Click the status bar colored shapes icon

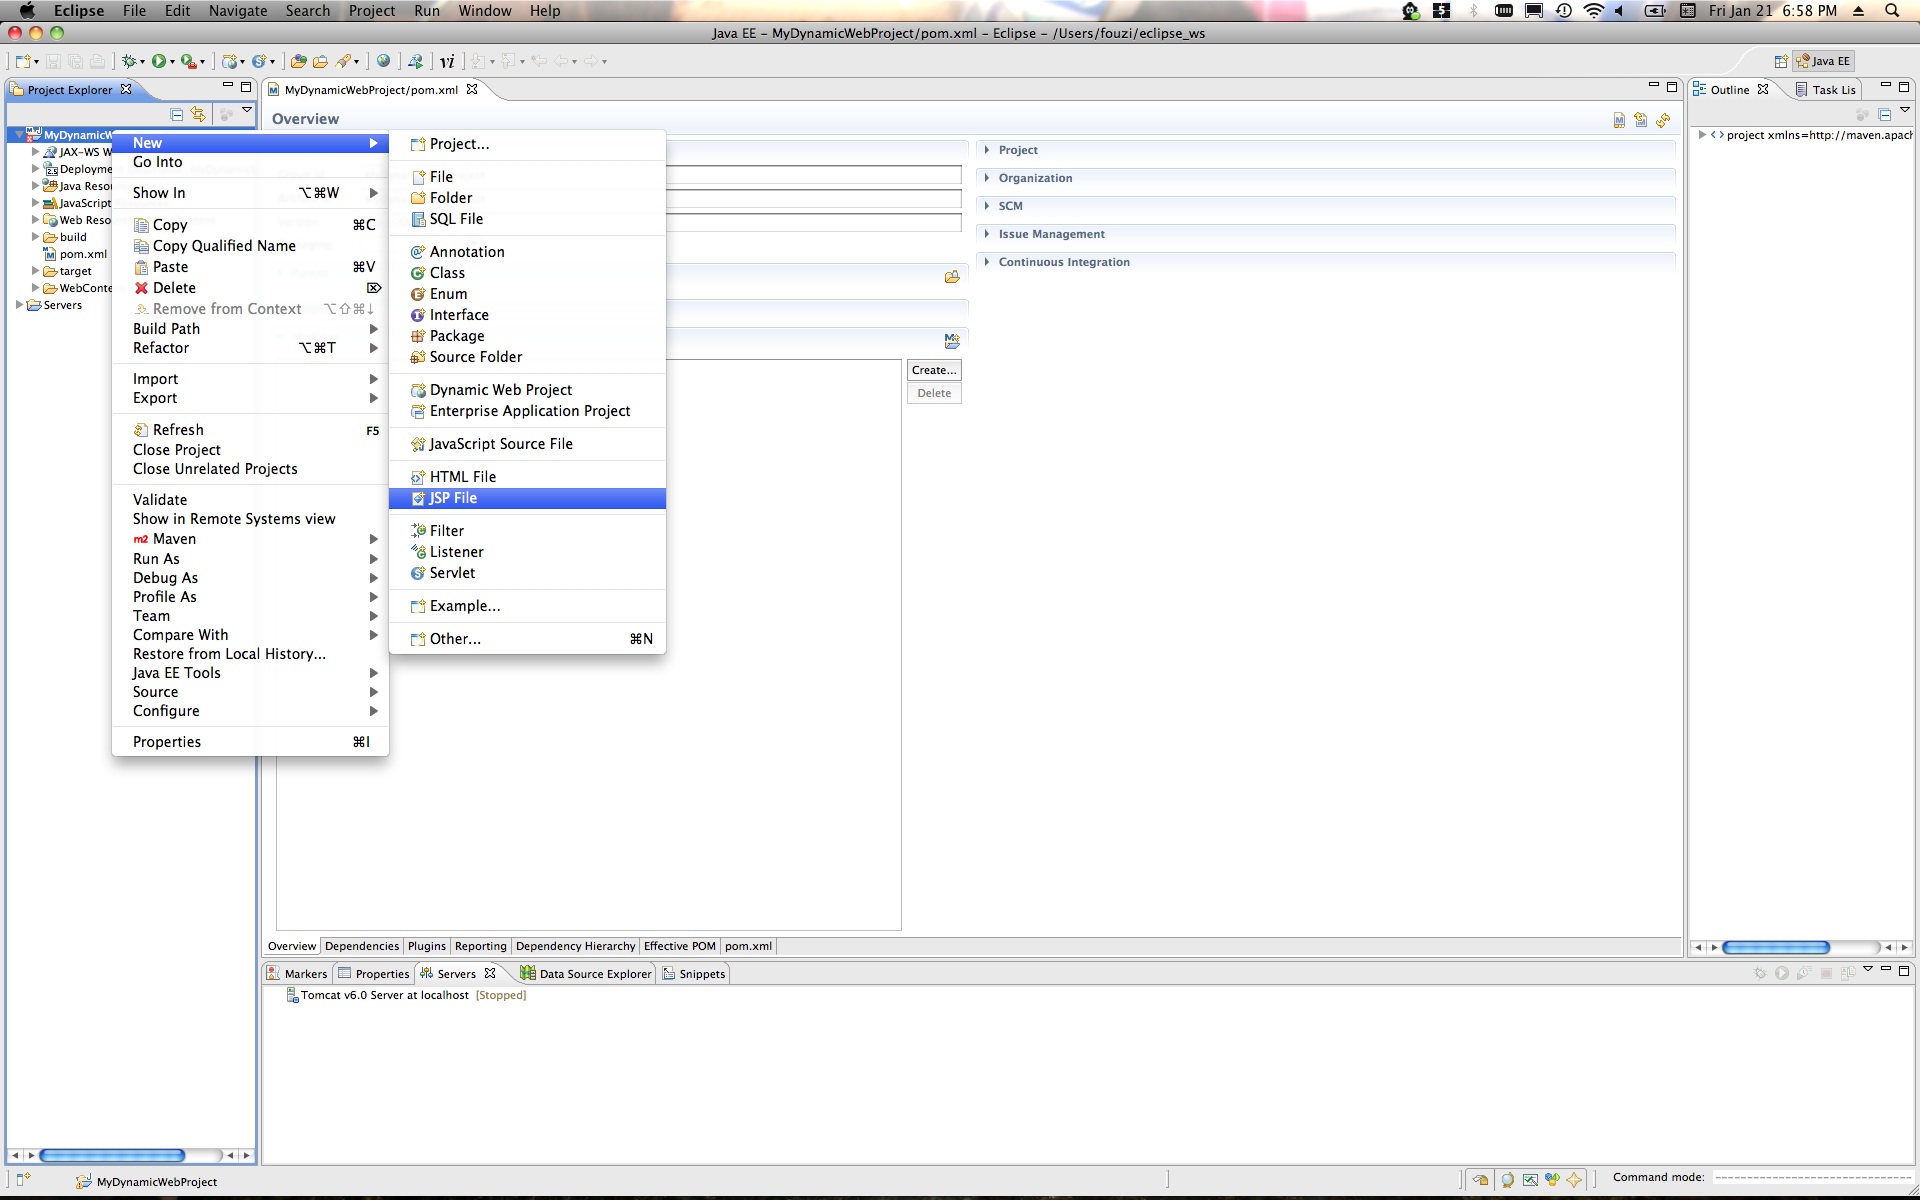1552,1180
